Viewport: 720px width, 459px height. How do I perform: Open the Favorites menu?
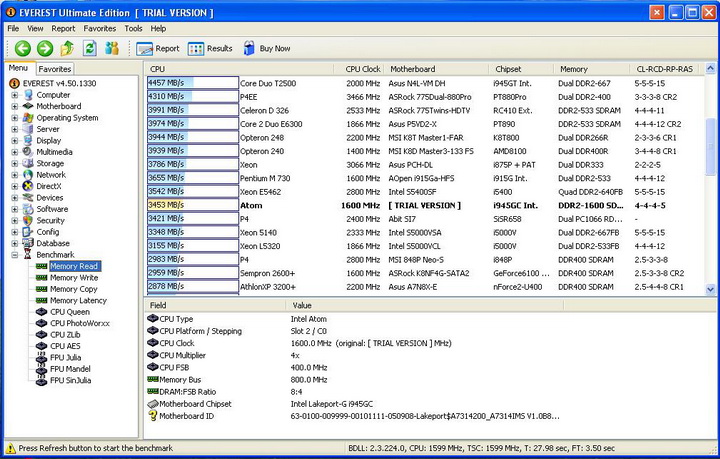(100, 28)
